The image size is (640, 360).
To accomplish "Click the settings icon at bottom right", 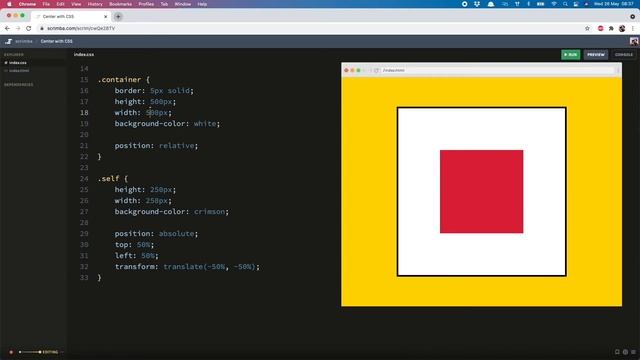I will [x=625, y=352].
